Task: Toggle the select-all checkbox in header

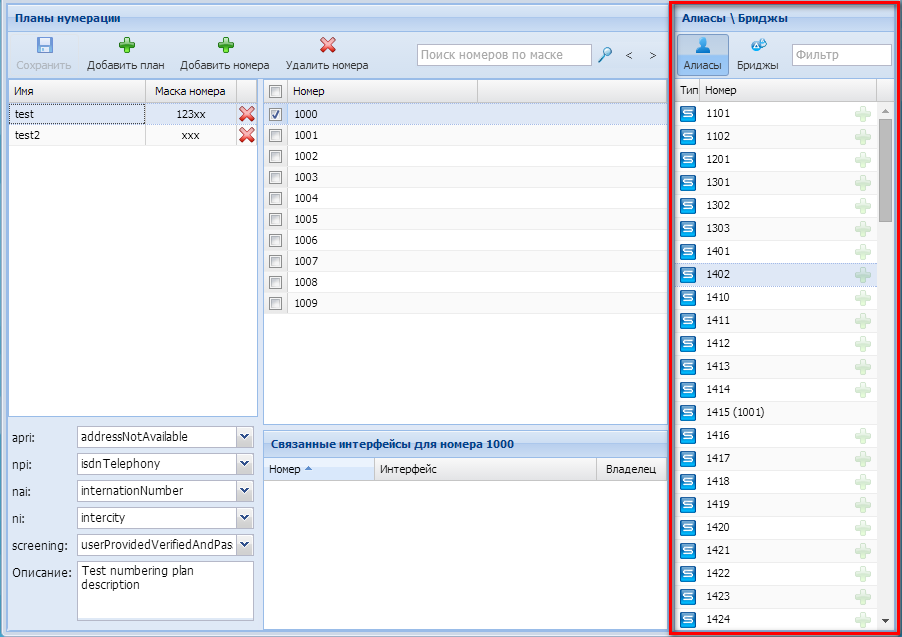Action: [x=275, y=92]
